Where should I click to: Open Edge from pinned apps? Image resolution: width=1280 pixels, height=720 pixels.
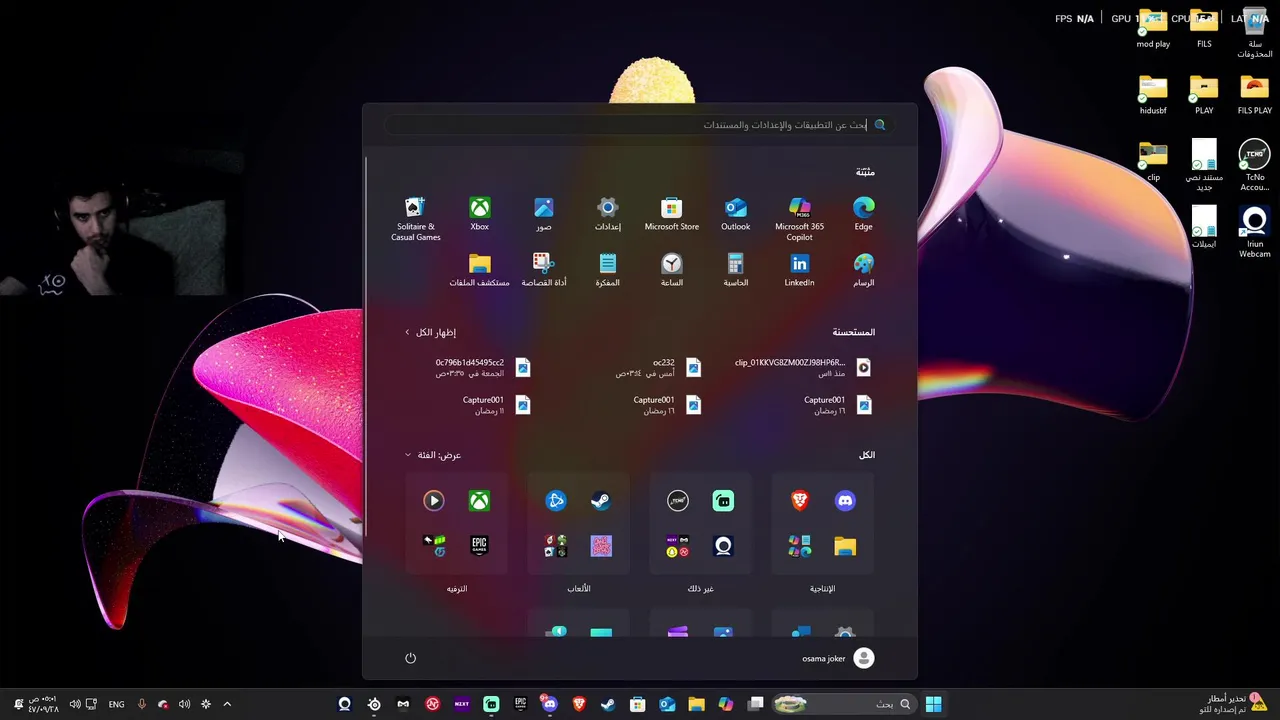(x=863, y=214)
